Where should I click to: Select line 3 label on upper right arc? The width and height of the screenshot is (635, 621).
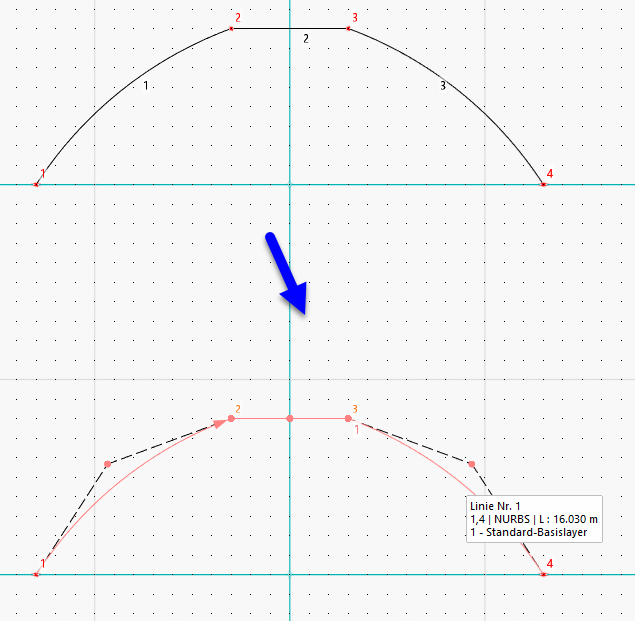tap(443, 85)
